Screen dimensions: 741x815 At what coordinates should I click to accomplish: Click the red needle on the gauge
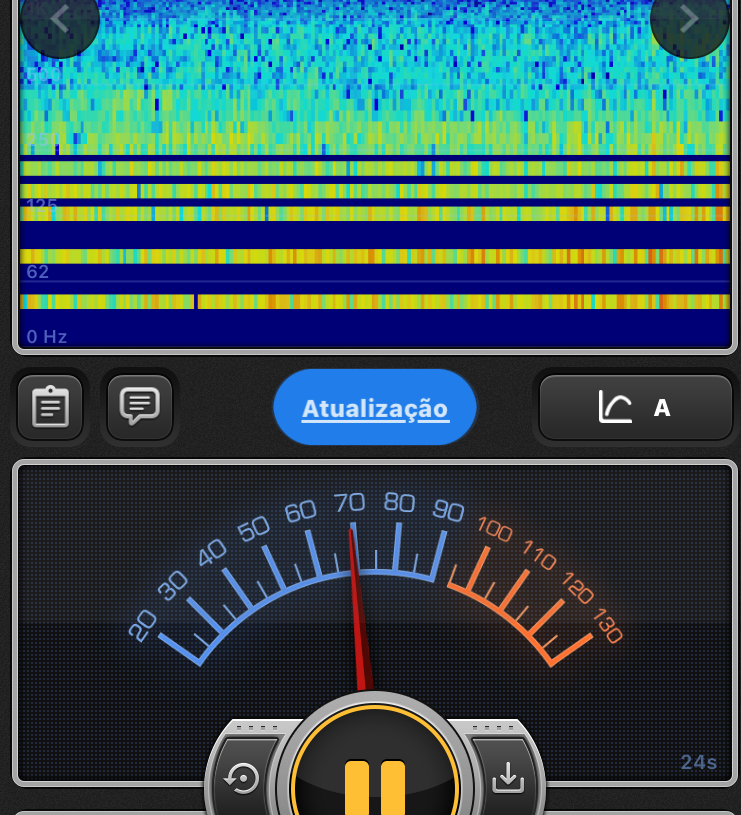[x=356, y=610]
